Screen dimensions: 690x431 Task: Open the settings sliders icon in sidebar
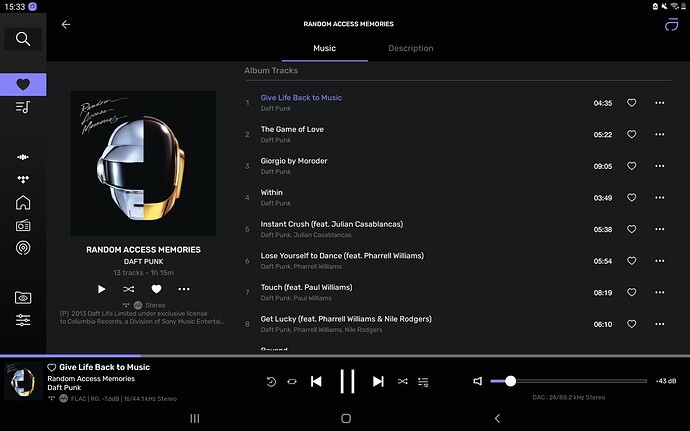pos(23,320)
